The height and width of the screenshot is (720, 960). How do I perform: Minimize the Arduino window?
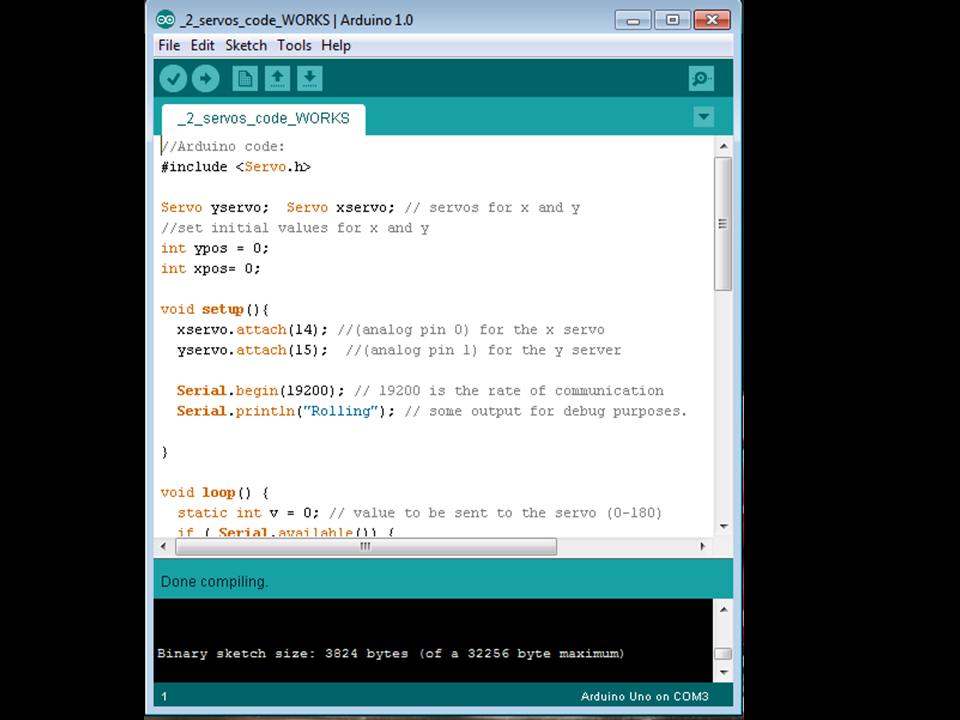[x=633, y=20]
